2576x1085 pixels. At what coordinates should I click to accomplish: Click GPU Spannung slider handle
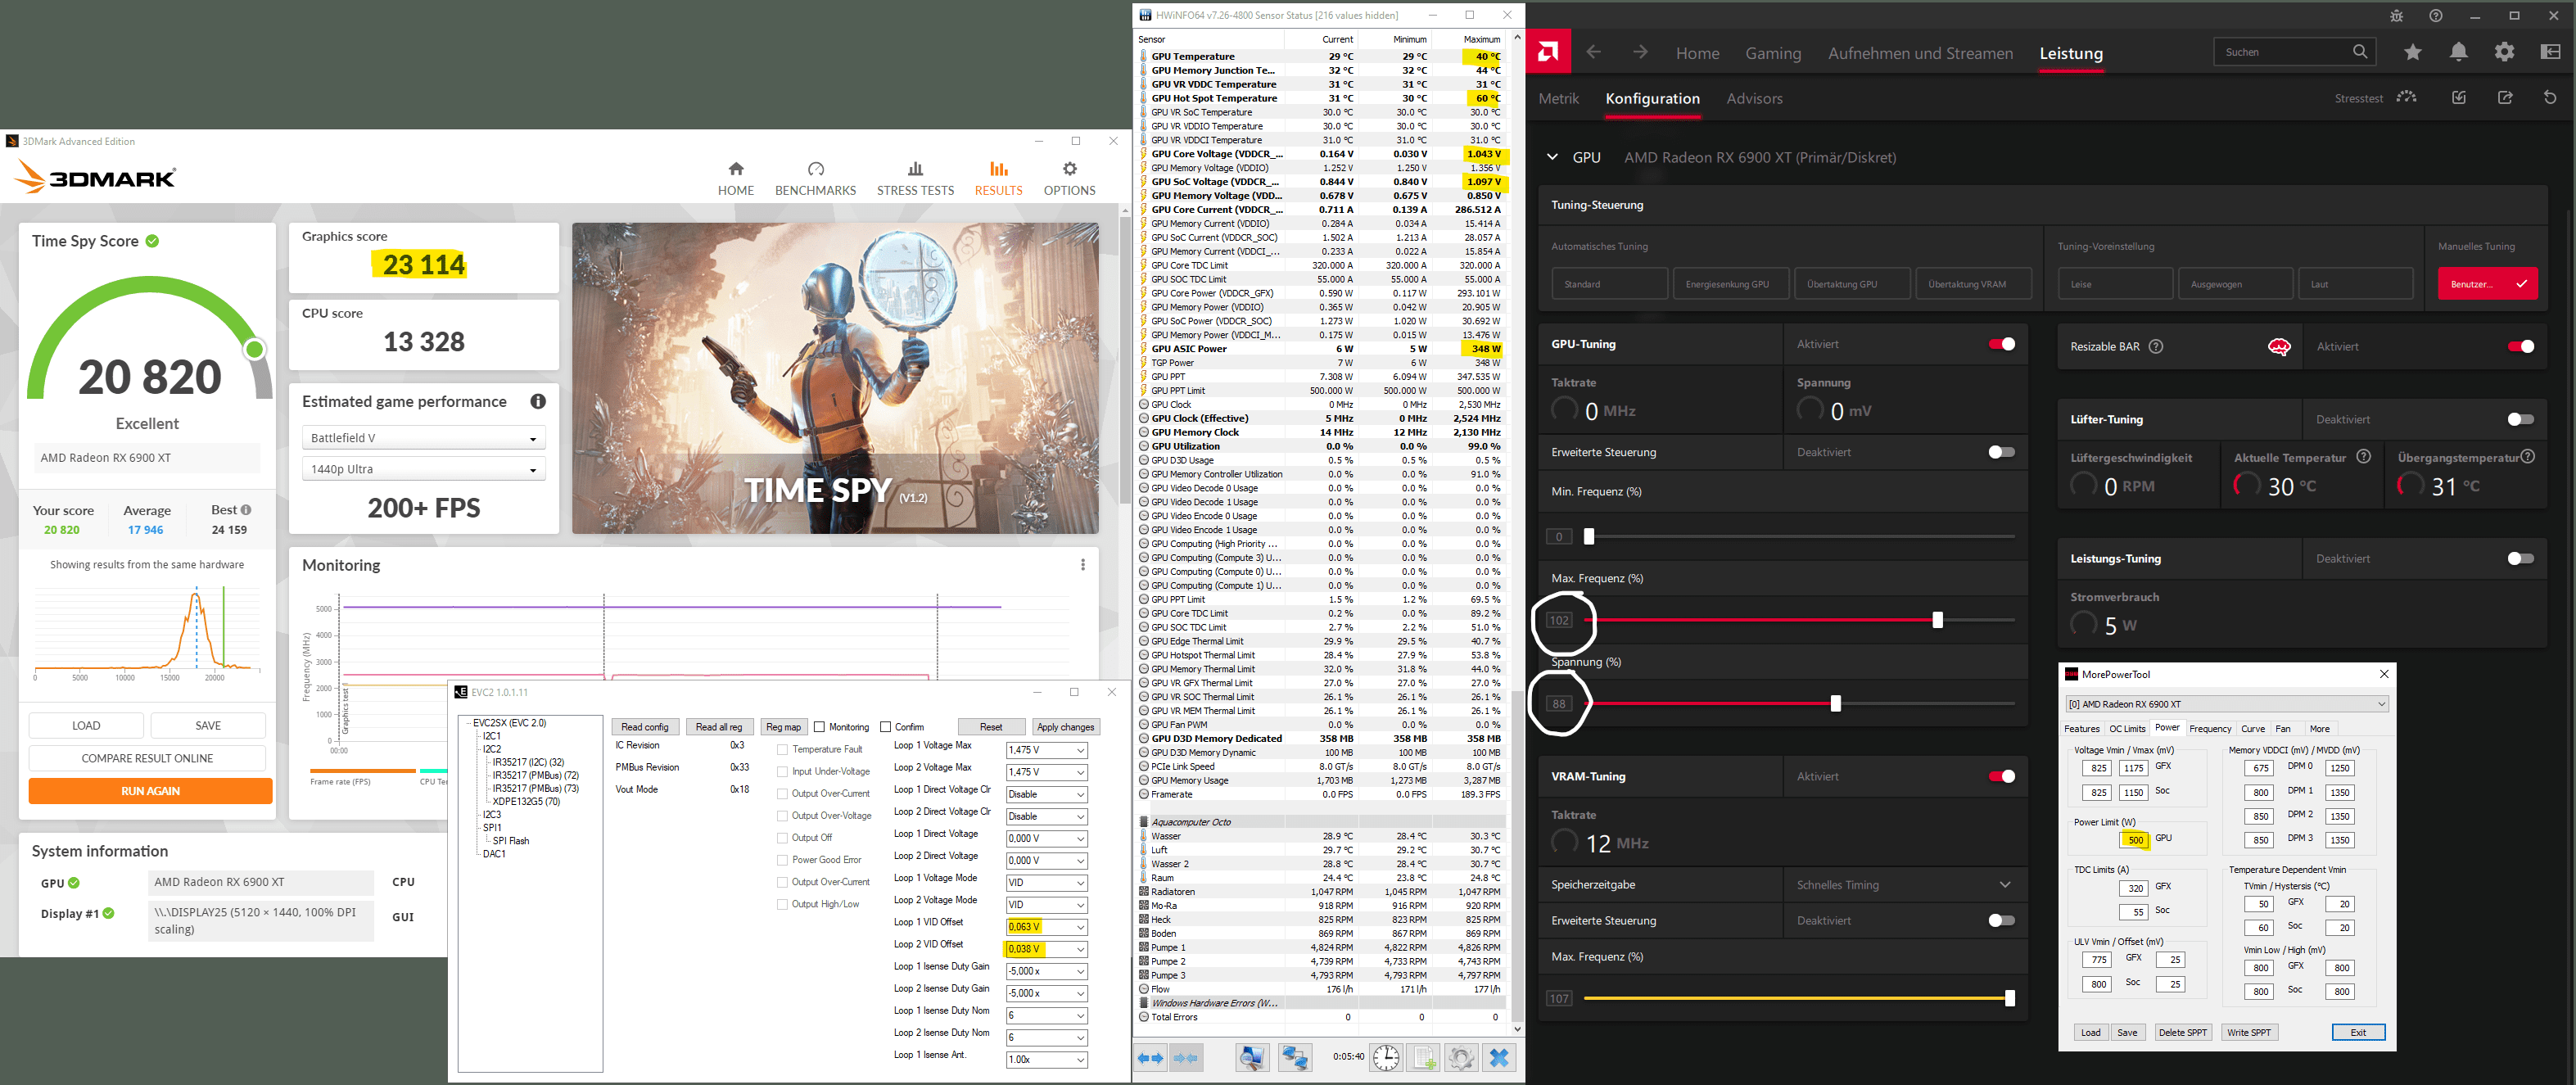1835,704
